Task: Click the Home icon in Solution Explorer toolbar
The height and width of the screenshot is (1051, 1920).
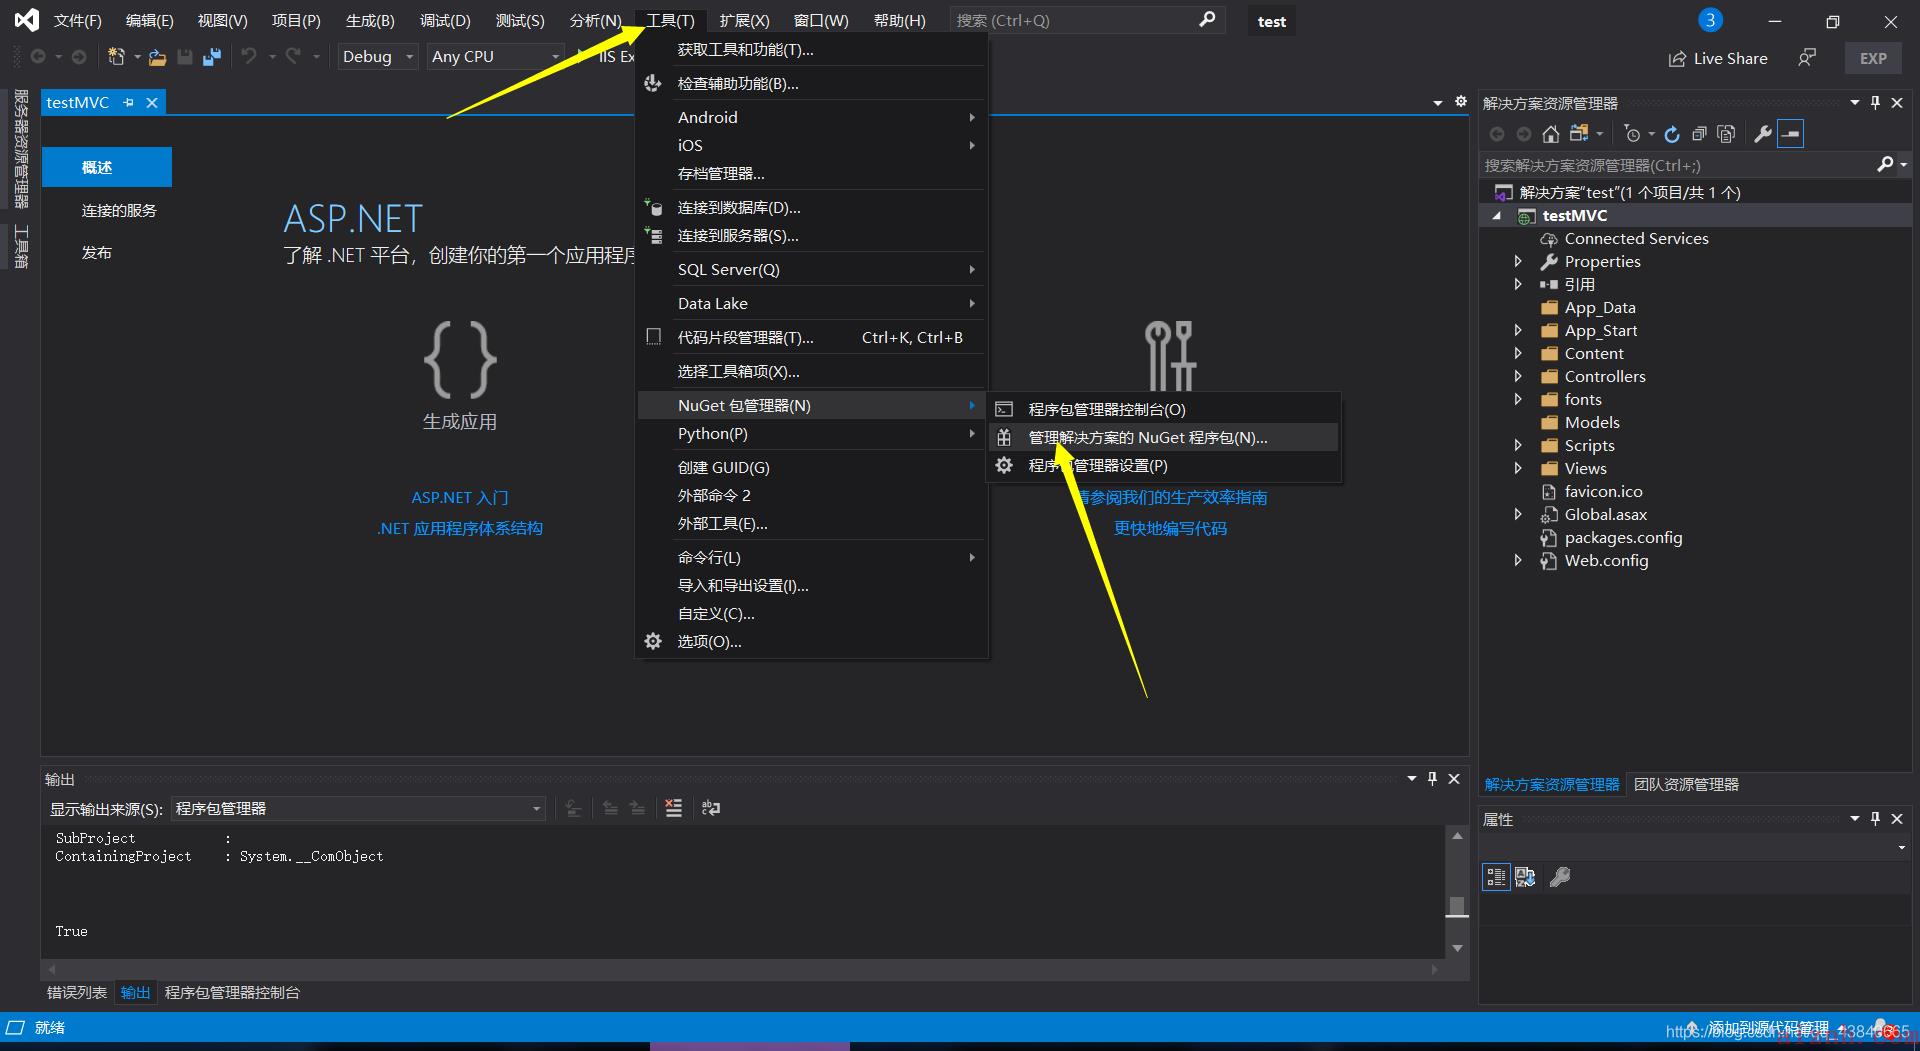Action: pos(1550,134)
